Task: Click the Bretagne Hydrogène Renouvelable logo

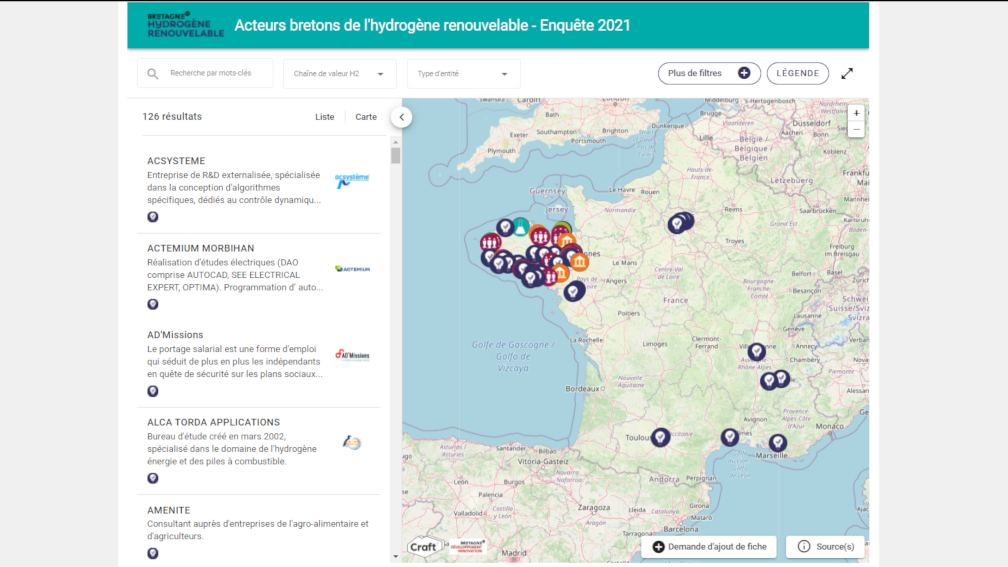Action: (186, 25)
